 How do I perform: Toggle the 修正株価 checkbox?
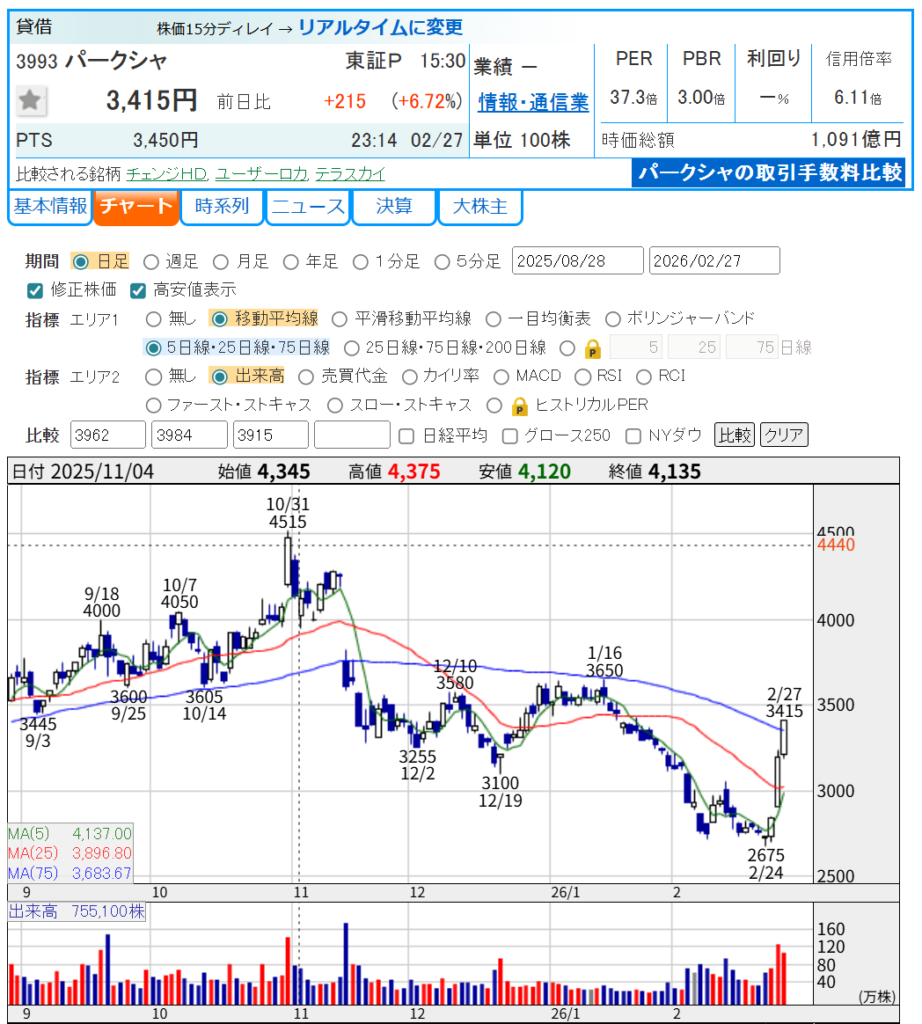35,290
